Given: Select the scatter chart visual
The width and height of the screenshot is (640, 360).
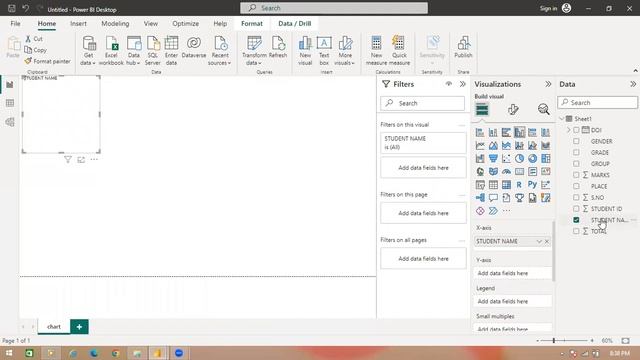Looking at the screenshot, I should (506, 158).
